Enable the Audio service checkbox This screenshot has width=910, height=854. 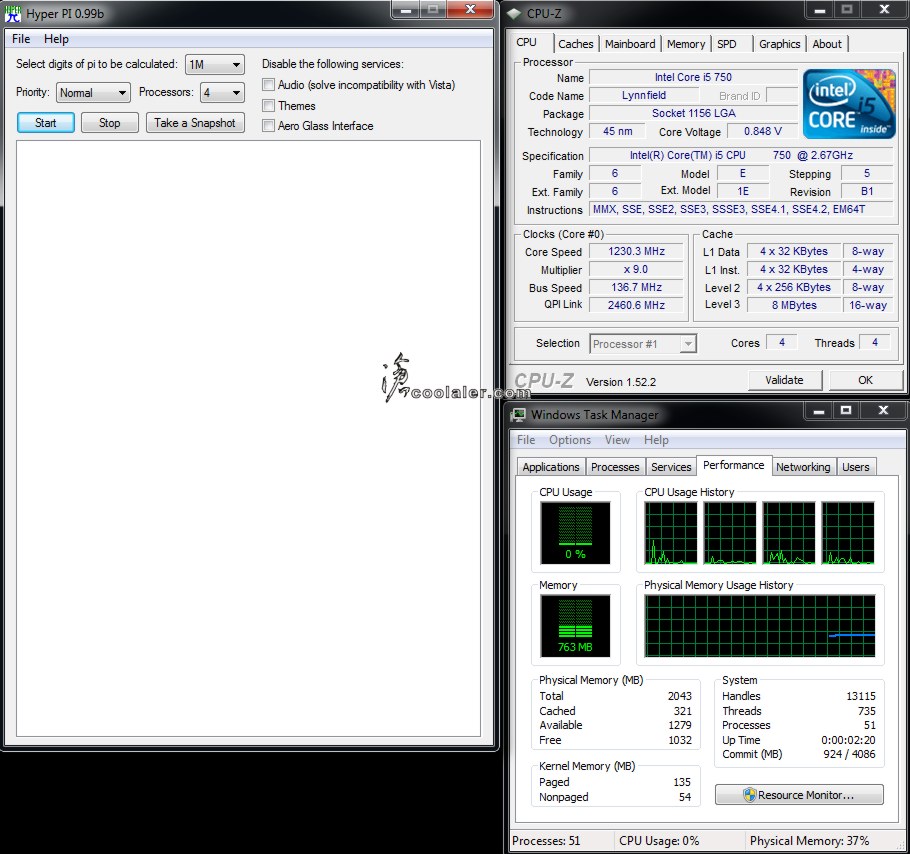pyautogui.click(x=268, y=85)
